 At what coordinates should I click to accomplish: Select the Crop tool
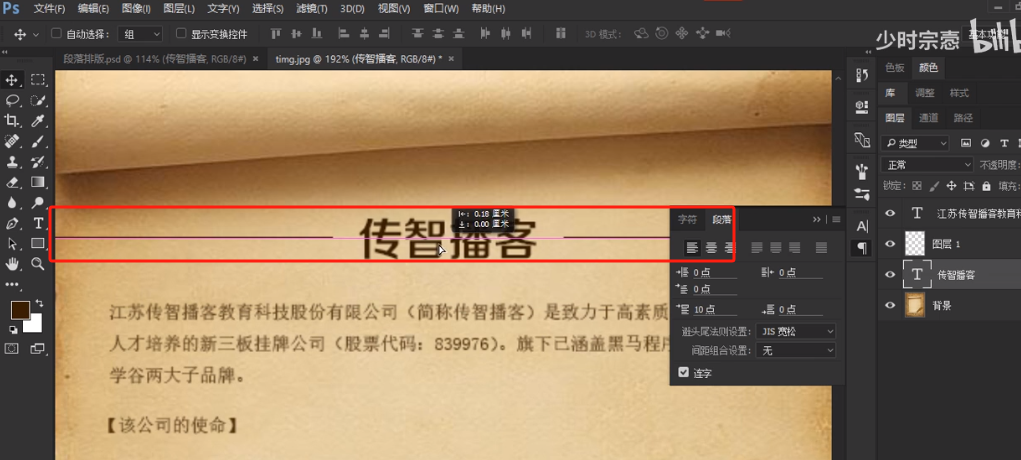[x=12, y=121]
